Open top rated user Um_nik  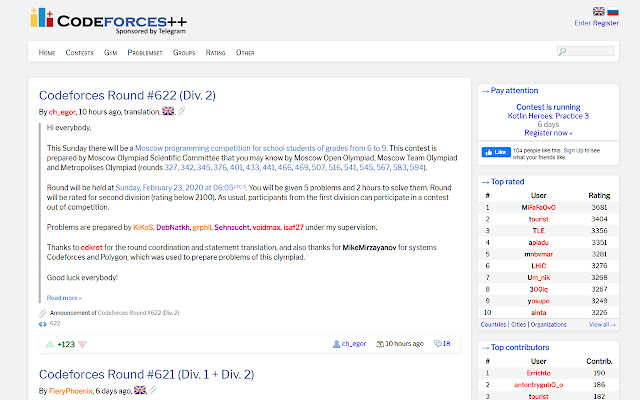pos(538,278)
